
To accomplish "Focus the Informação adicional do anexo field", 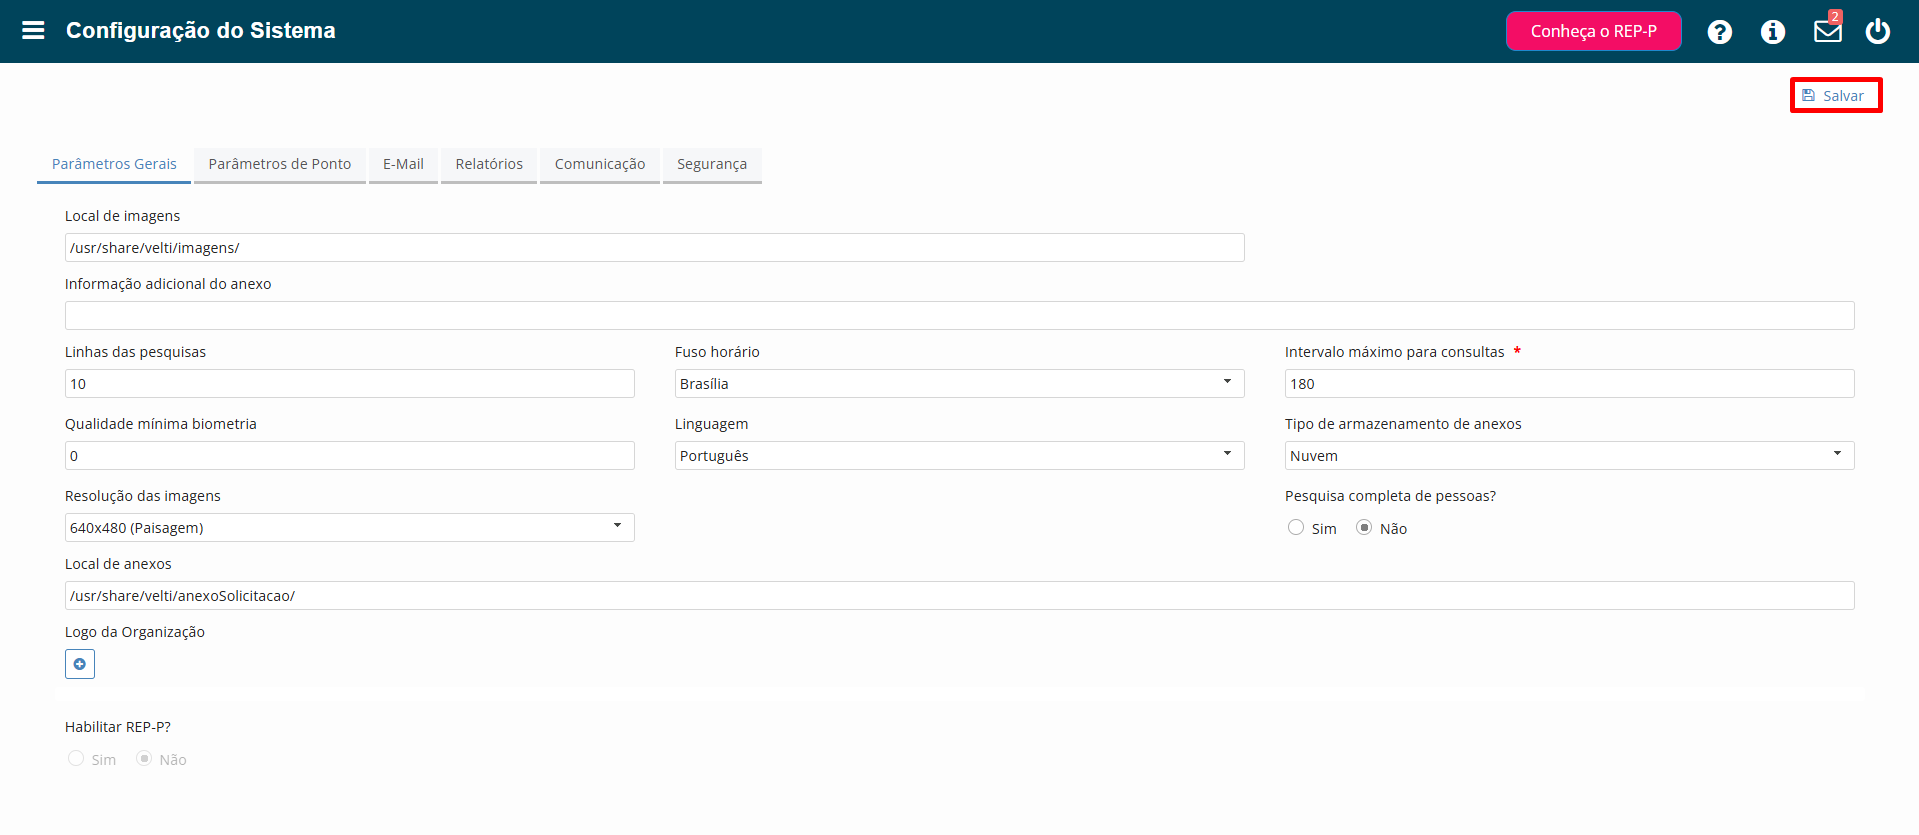I will [x=959, y=316].
